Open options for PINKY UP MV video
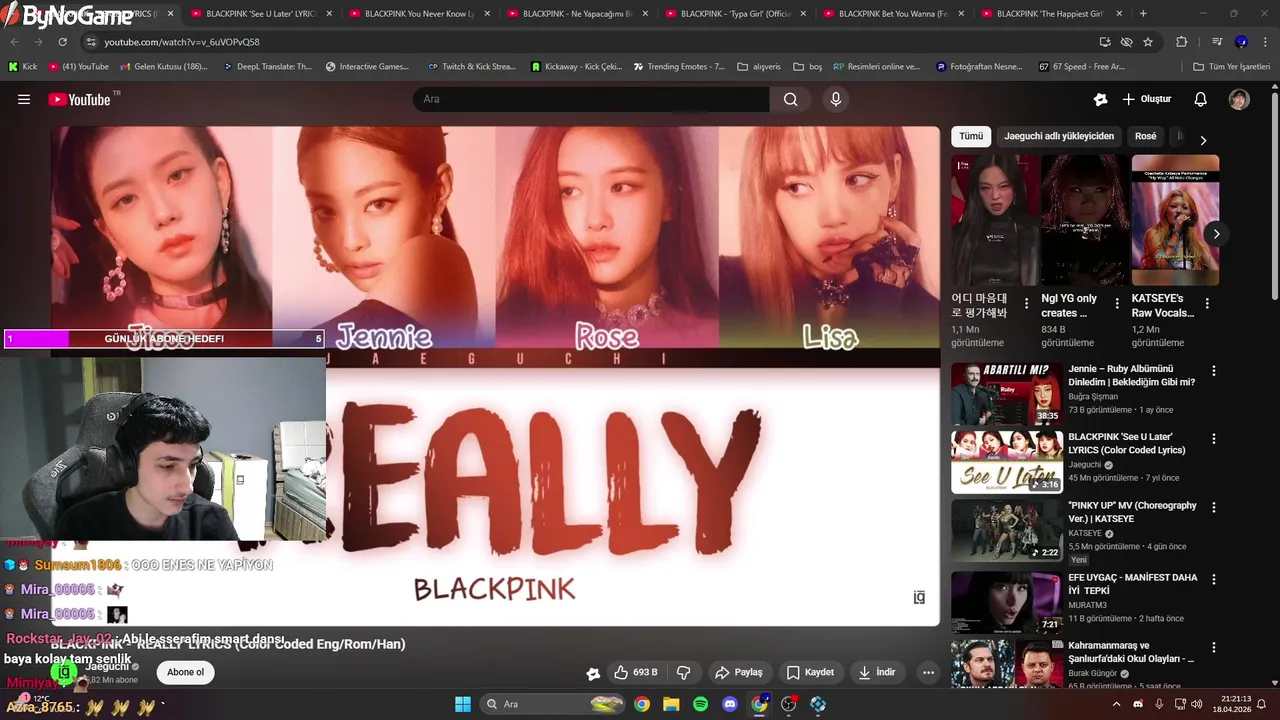 point(1214,508)
